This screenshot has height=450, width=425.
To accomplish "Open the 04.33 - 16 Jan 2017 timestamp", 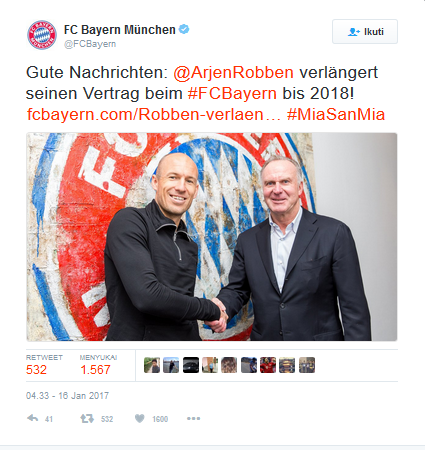I will tap(67, 396).
